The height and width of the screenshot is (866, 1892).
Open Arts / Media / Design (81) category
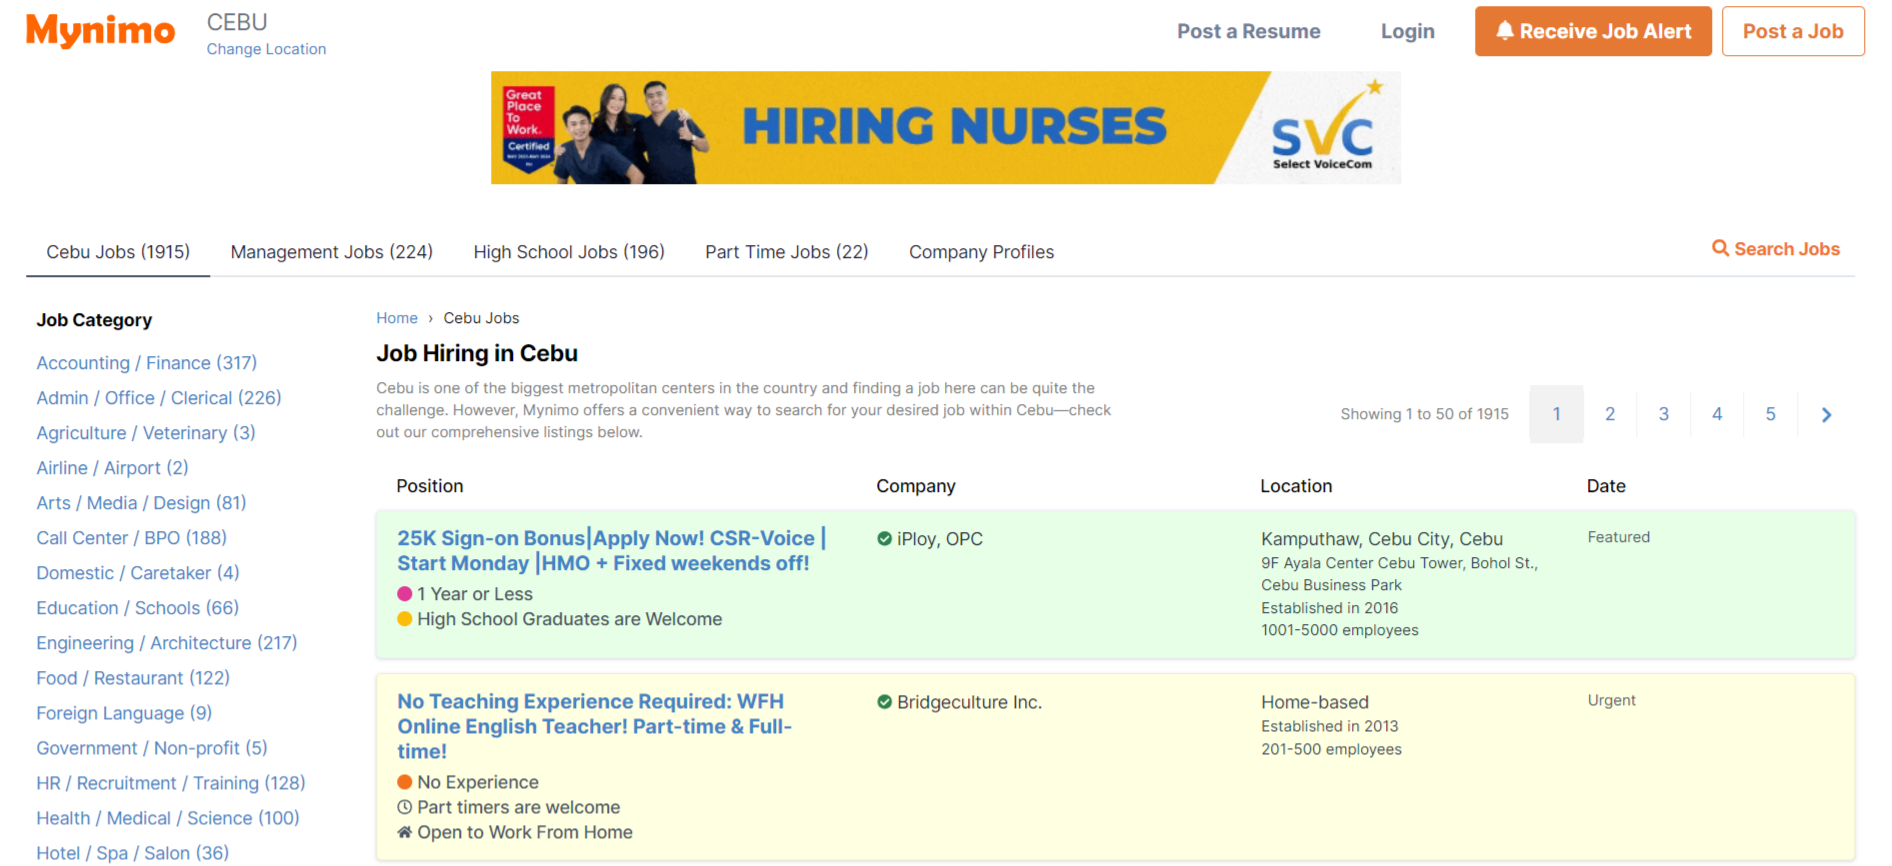[141, 503]
